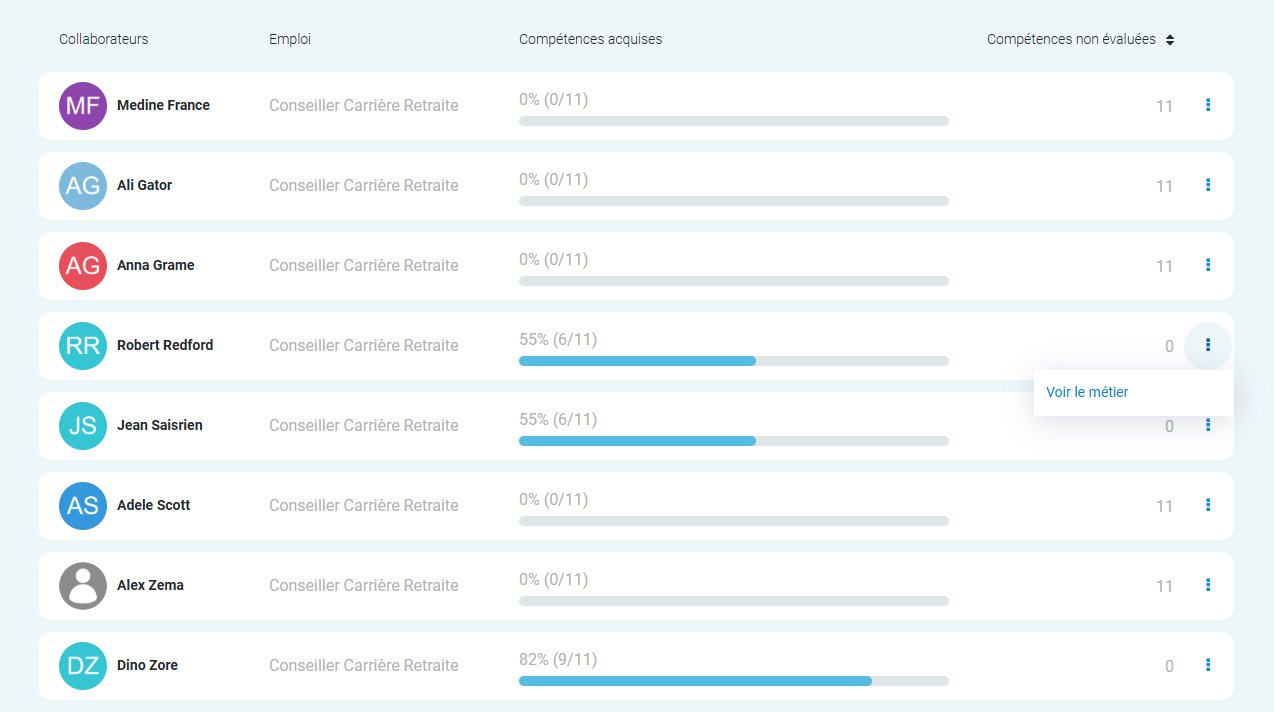Click the 'Collaborateurs' column header
The width and height of the screenshot is (1274, 712).
pos(103,40)
